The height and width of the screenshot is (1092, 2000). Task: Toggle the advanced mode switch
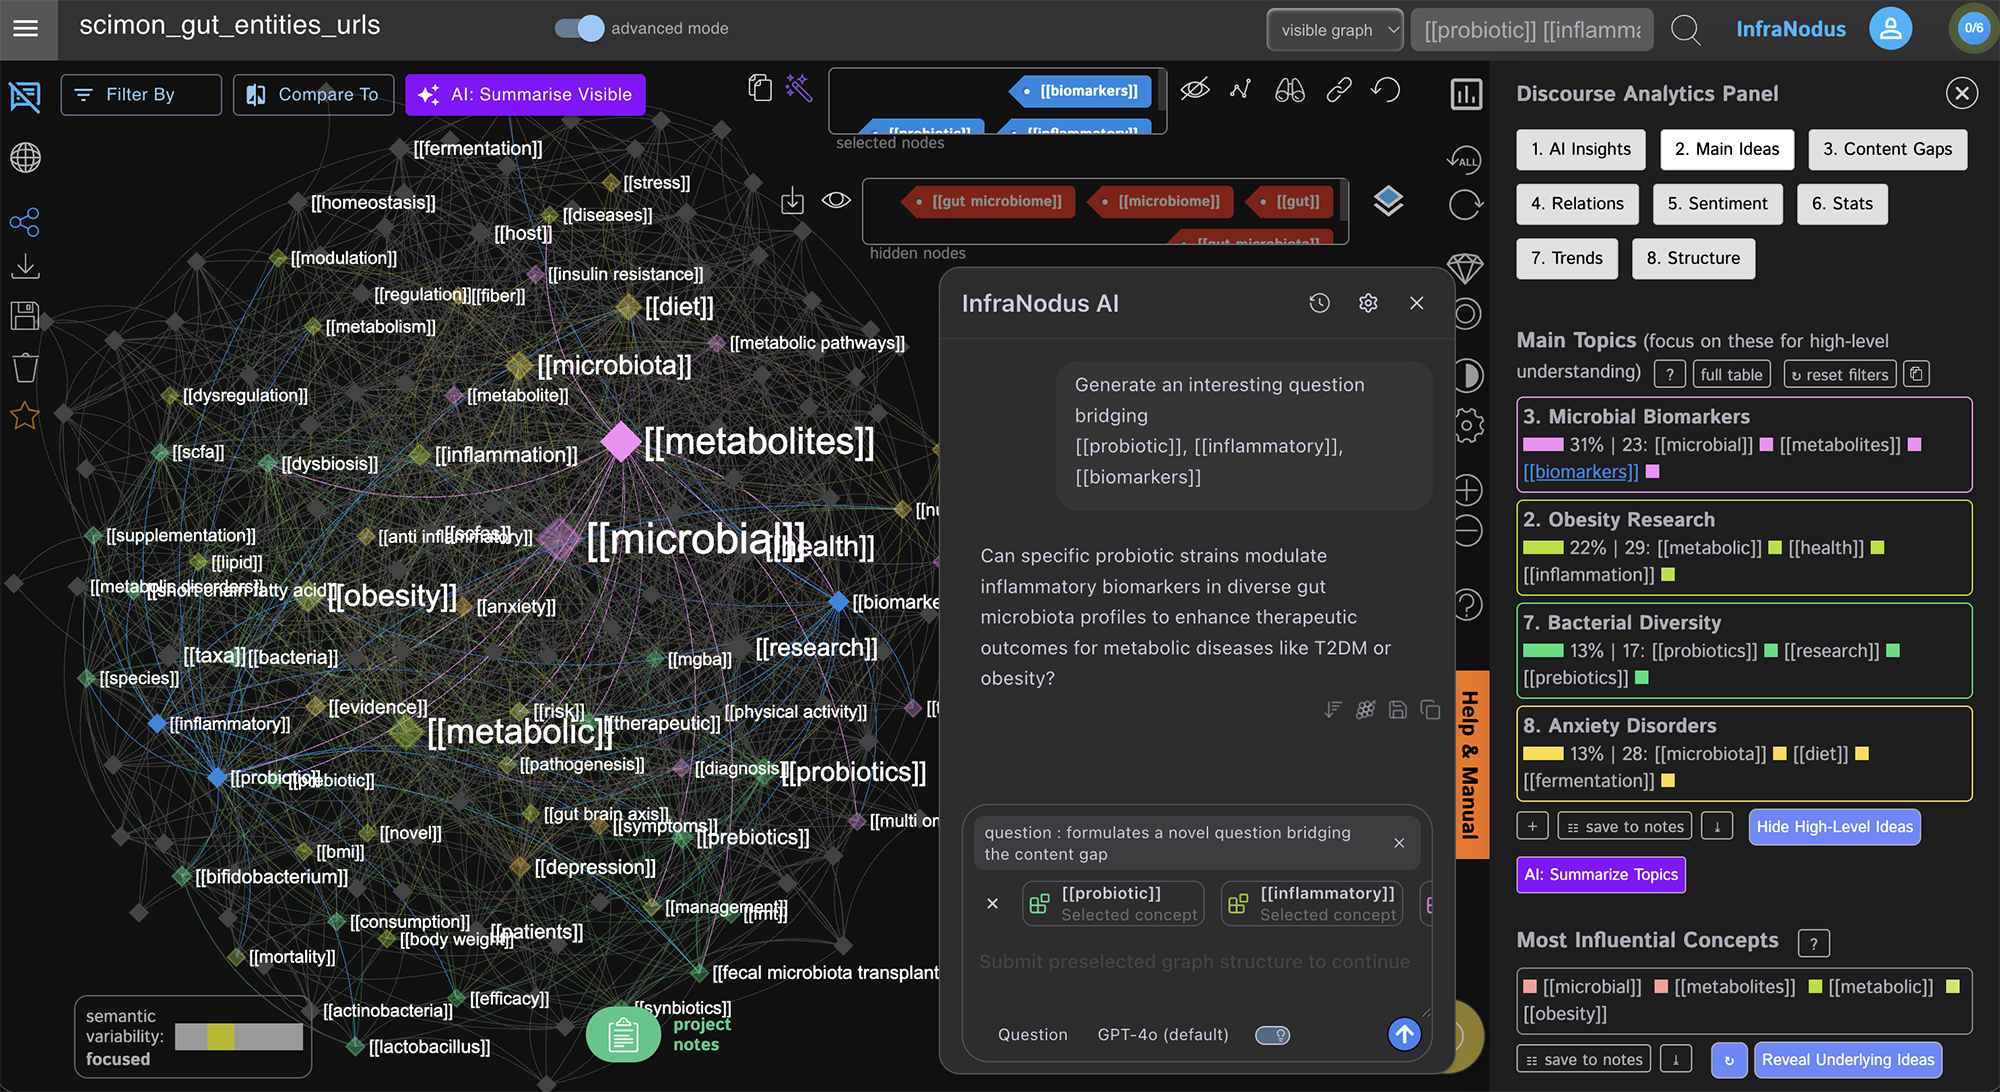(x=580, y=28)
